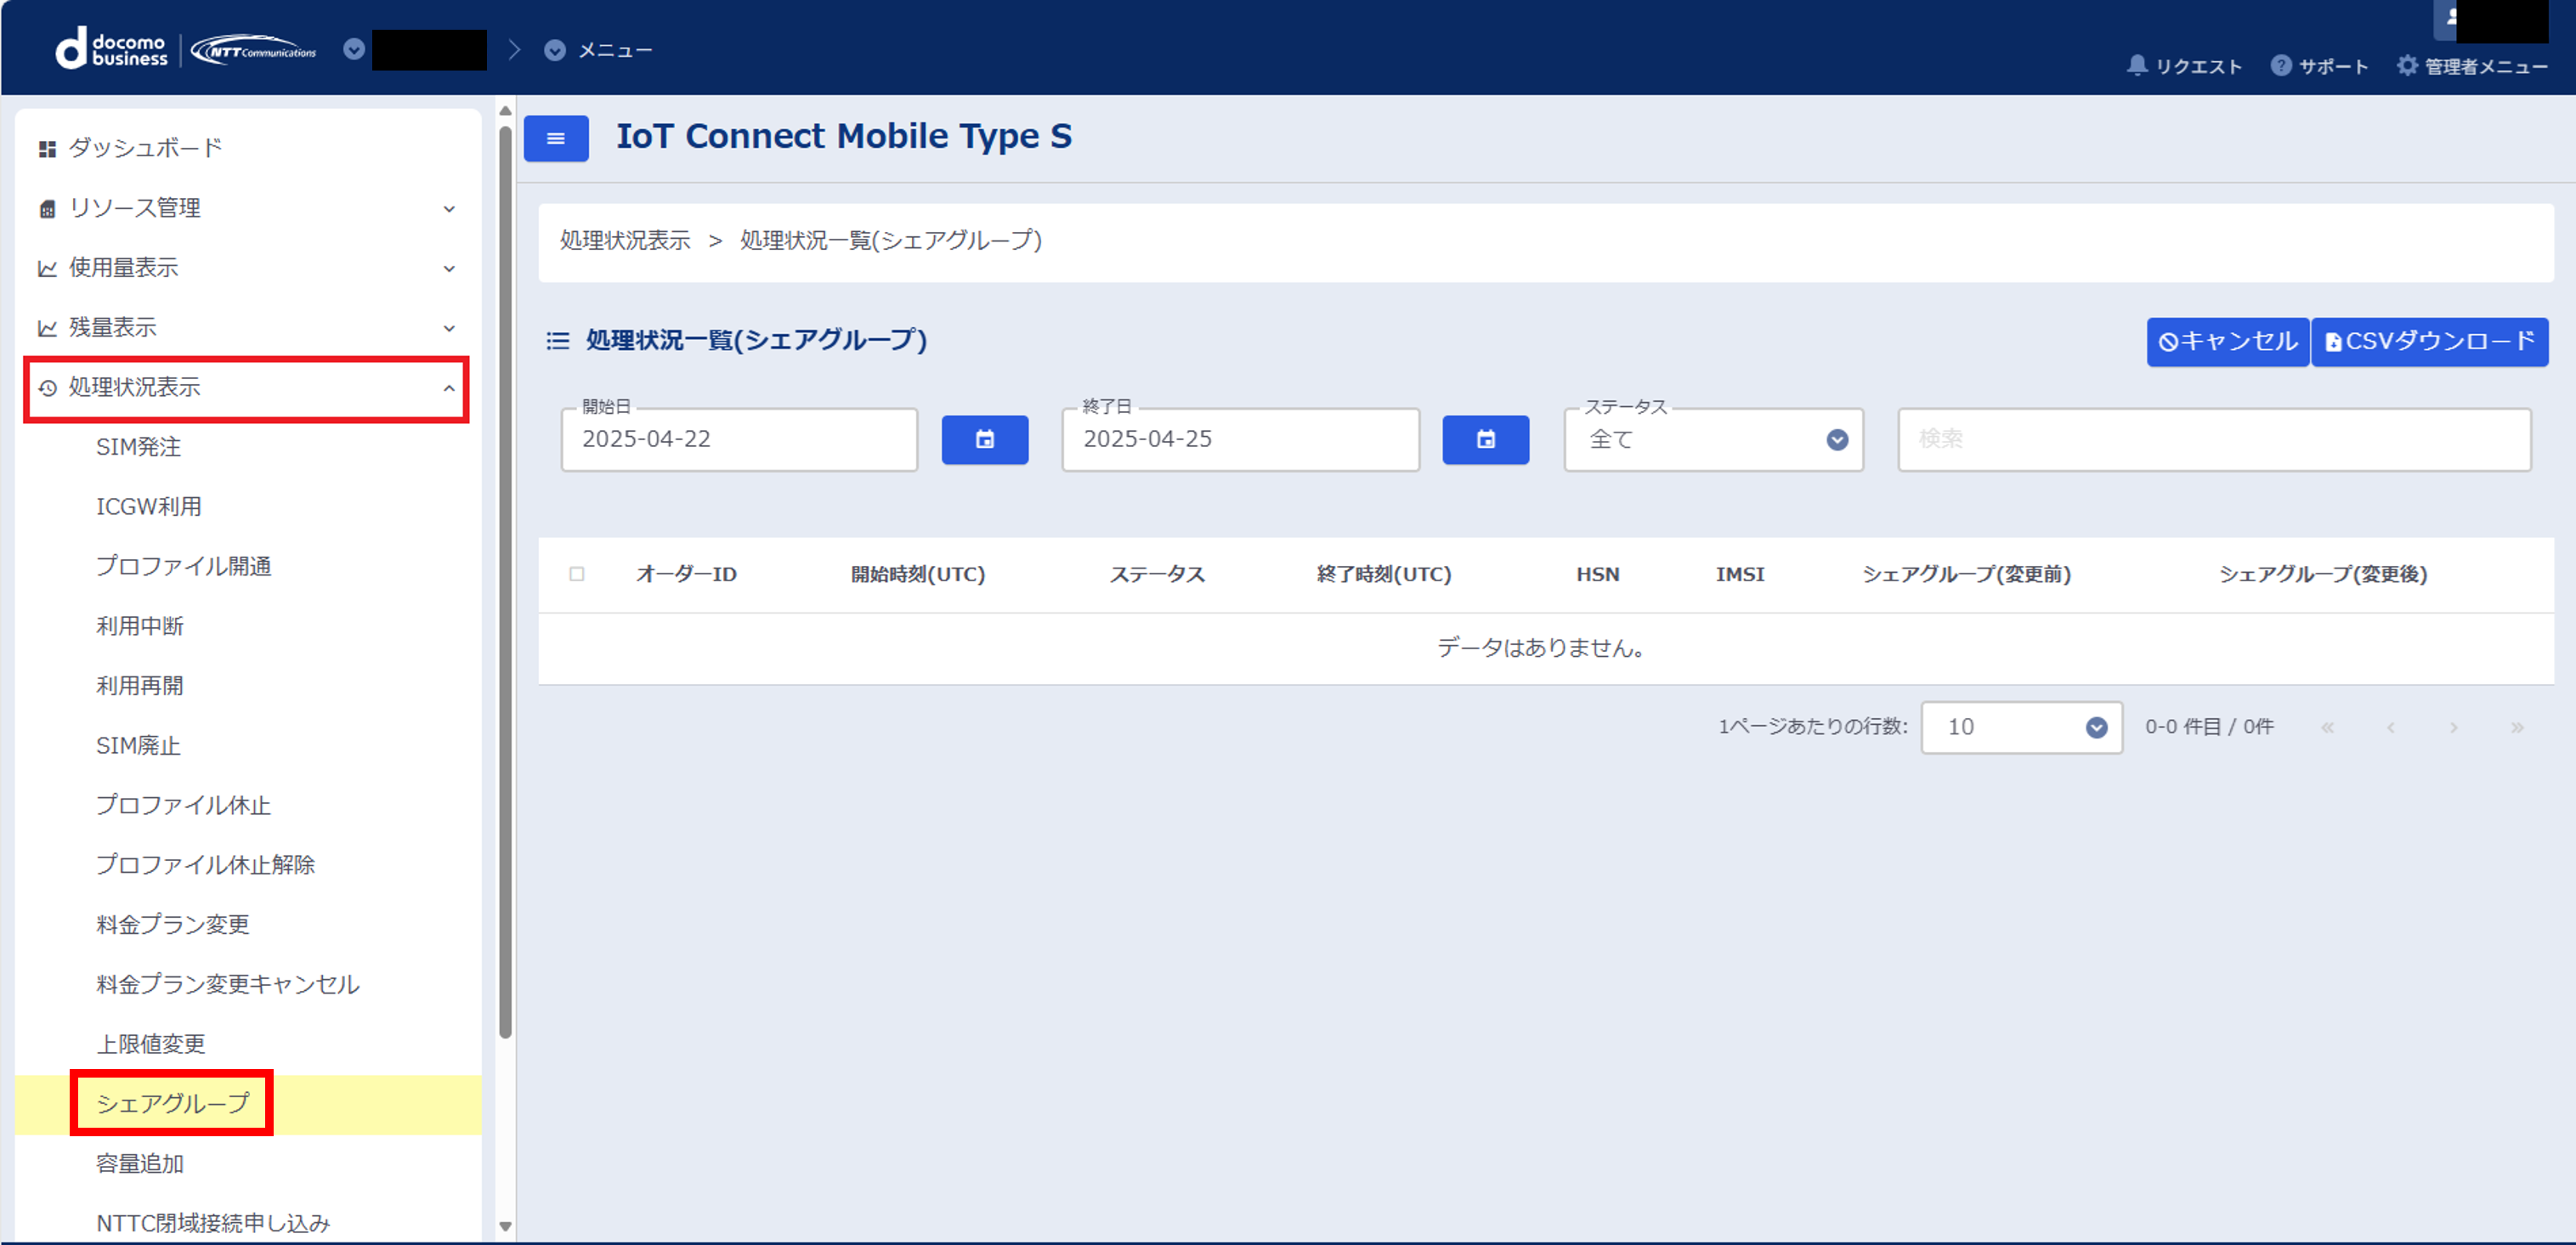
Task: Toggle the select-all checkbox in table header
Action: (x=577, y=574)
